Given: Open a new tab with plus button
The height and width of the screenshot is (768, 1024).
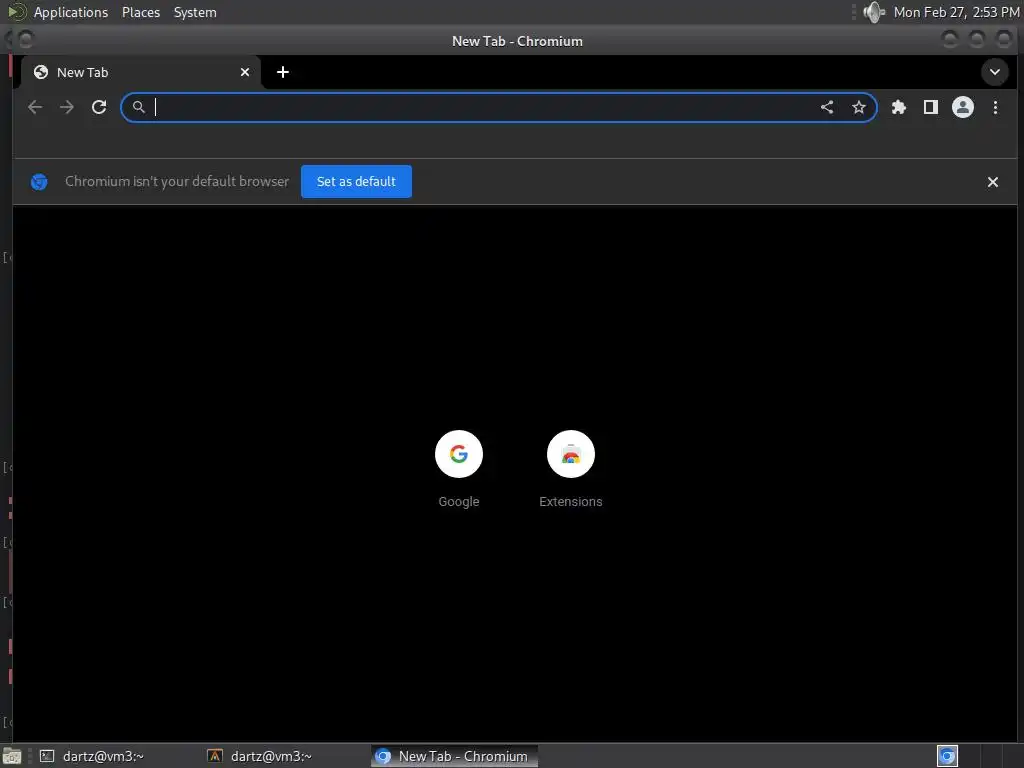Looking at the screenshot, I should [x=283, y=72].
